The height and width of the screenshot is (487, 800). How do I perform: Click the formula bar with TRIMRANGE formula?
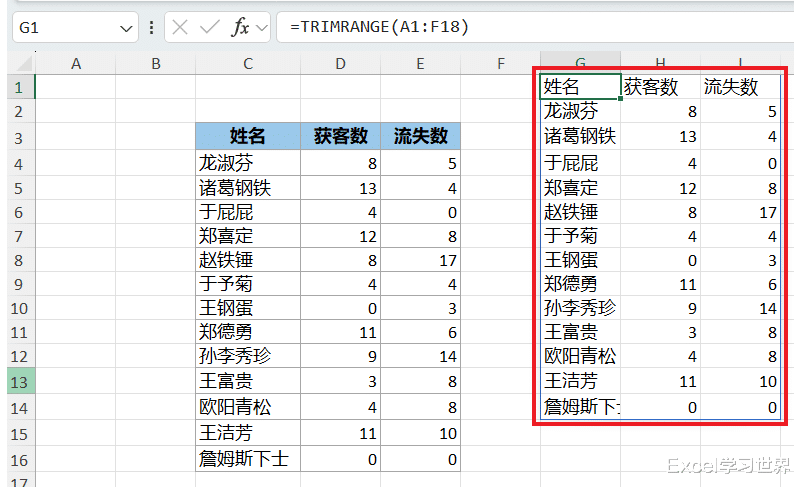tap(536, 27)
